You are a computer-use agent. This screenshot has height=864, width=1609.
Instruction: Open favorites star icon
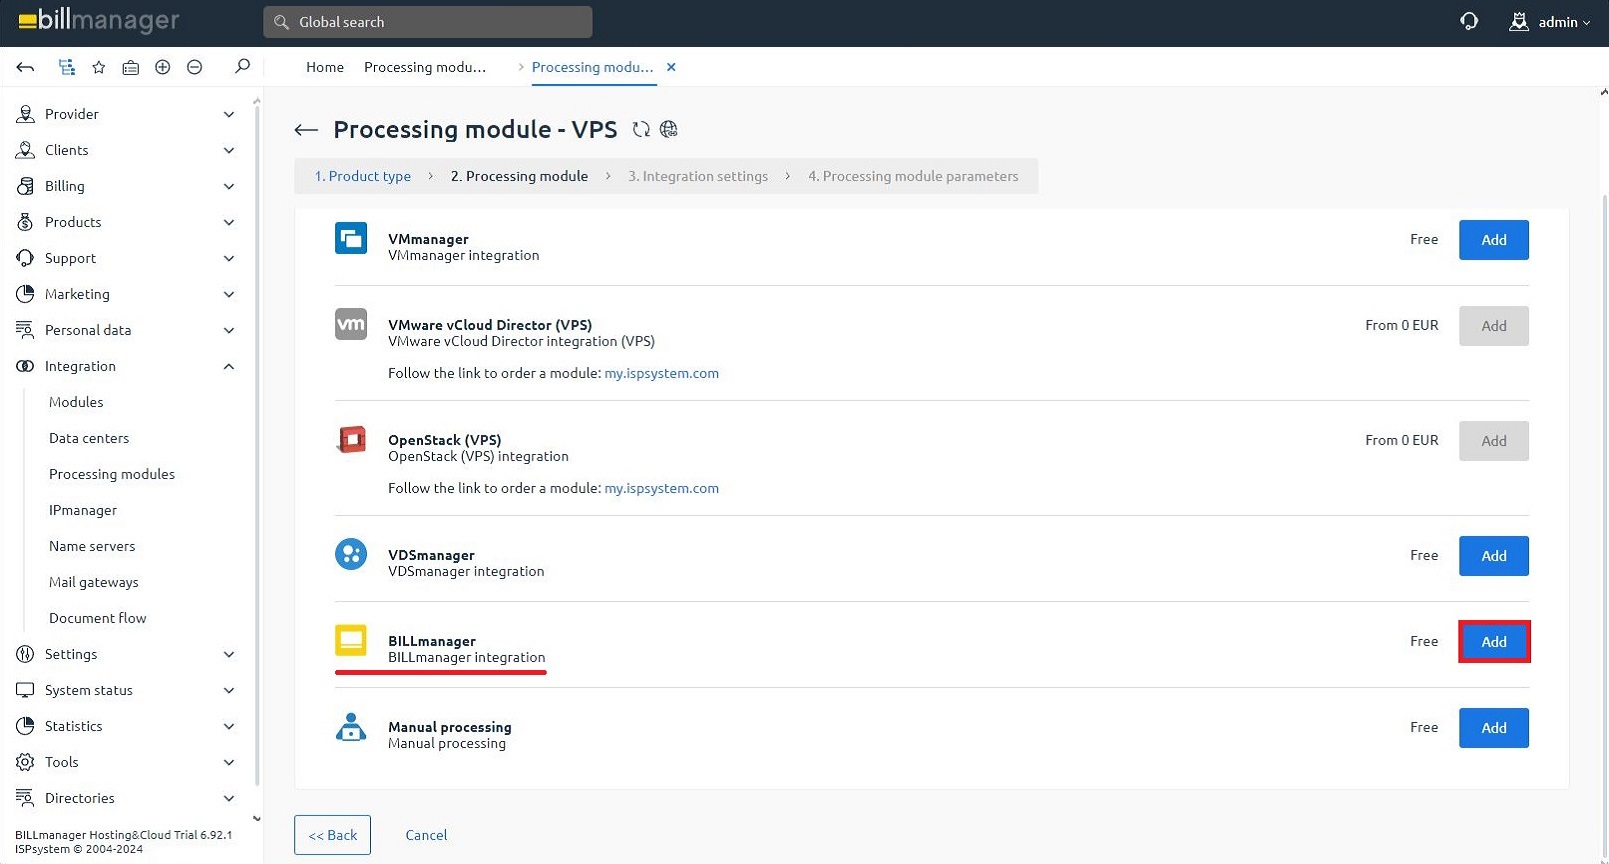pos(98,67)
